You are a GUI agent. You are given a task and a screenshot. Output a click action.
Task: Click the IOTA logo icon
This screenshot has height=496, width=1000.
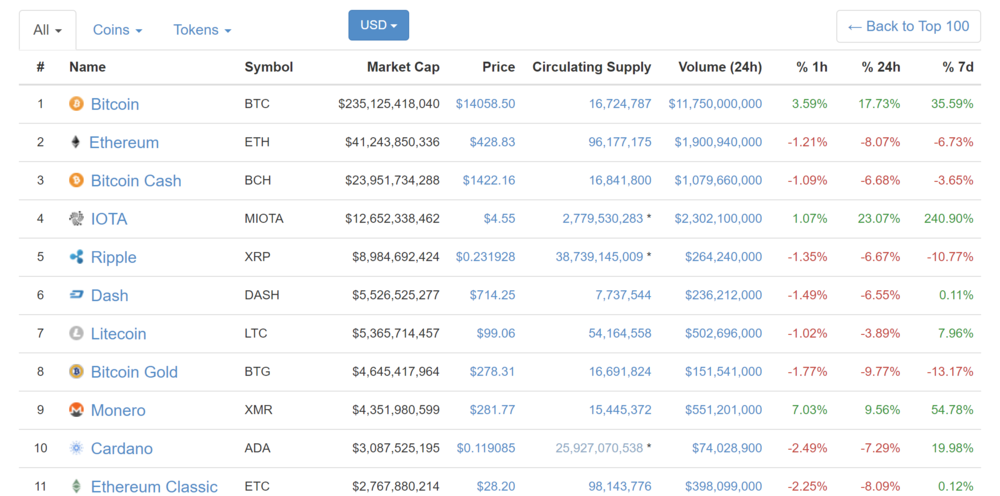pyautogui.click(x=76, y=219)
